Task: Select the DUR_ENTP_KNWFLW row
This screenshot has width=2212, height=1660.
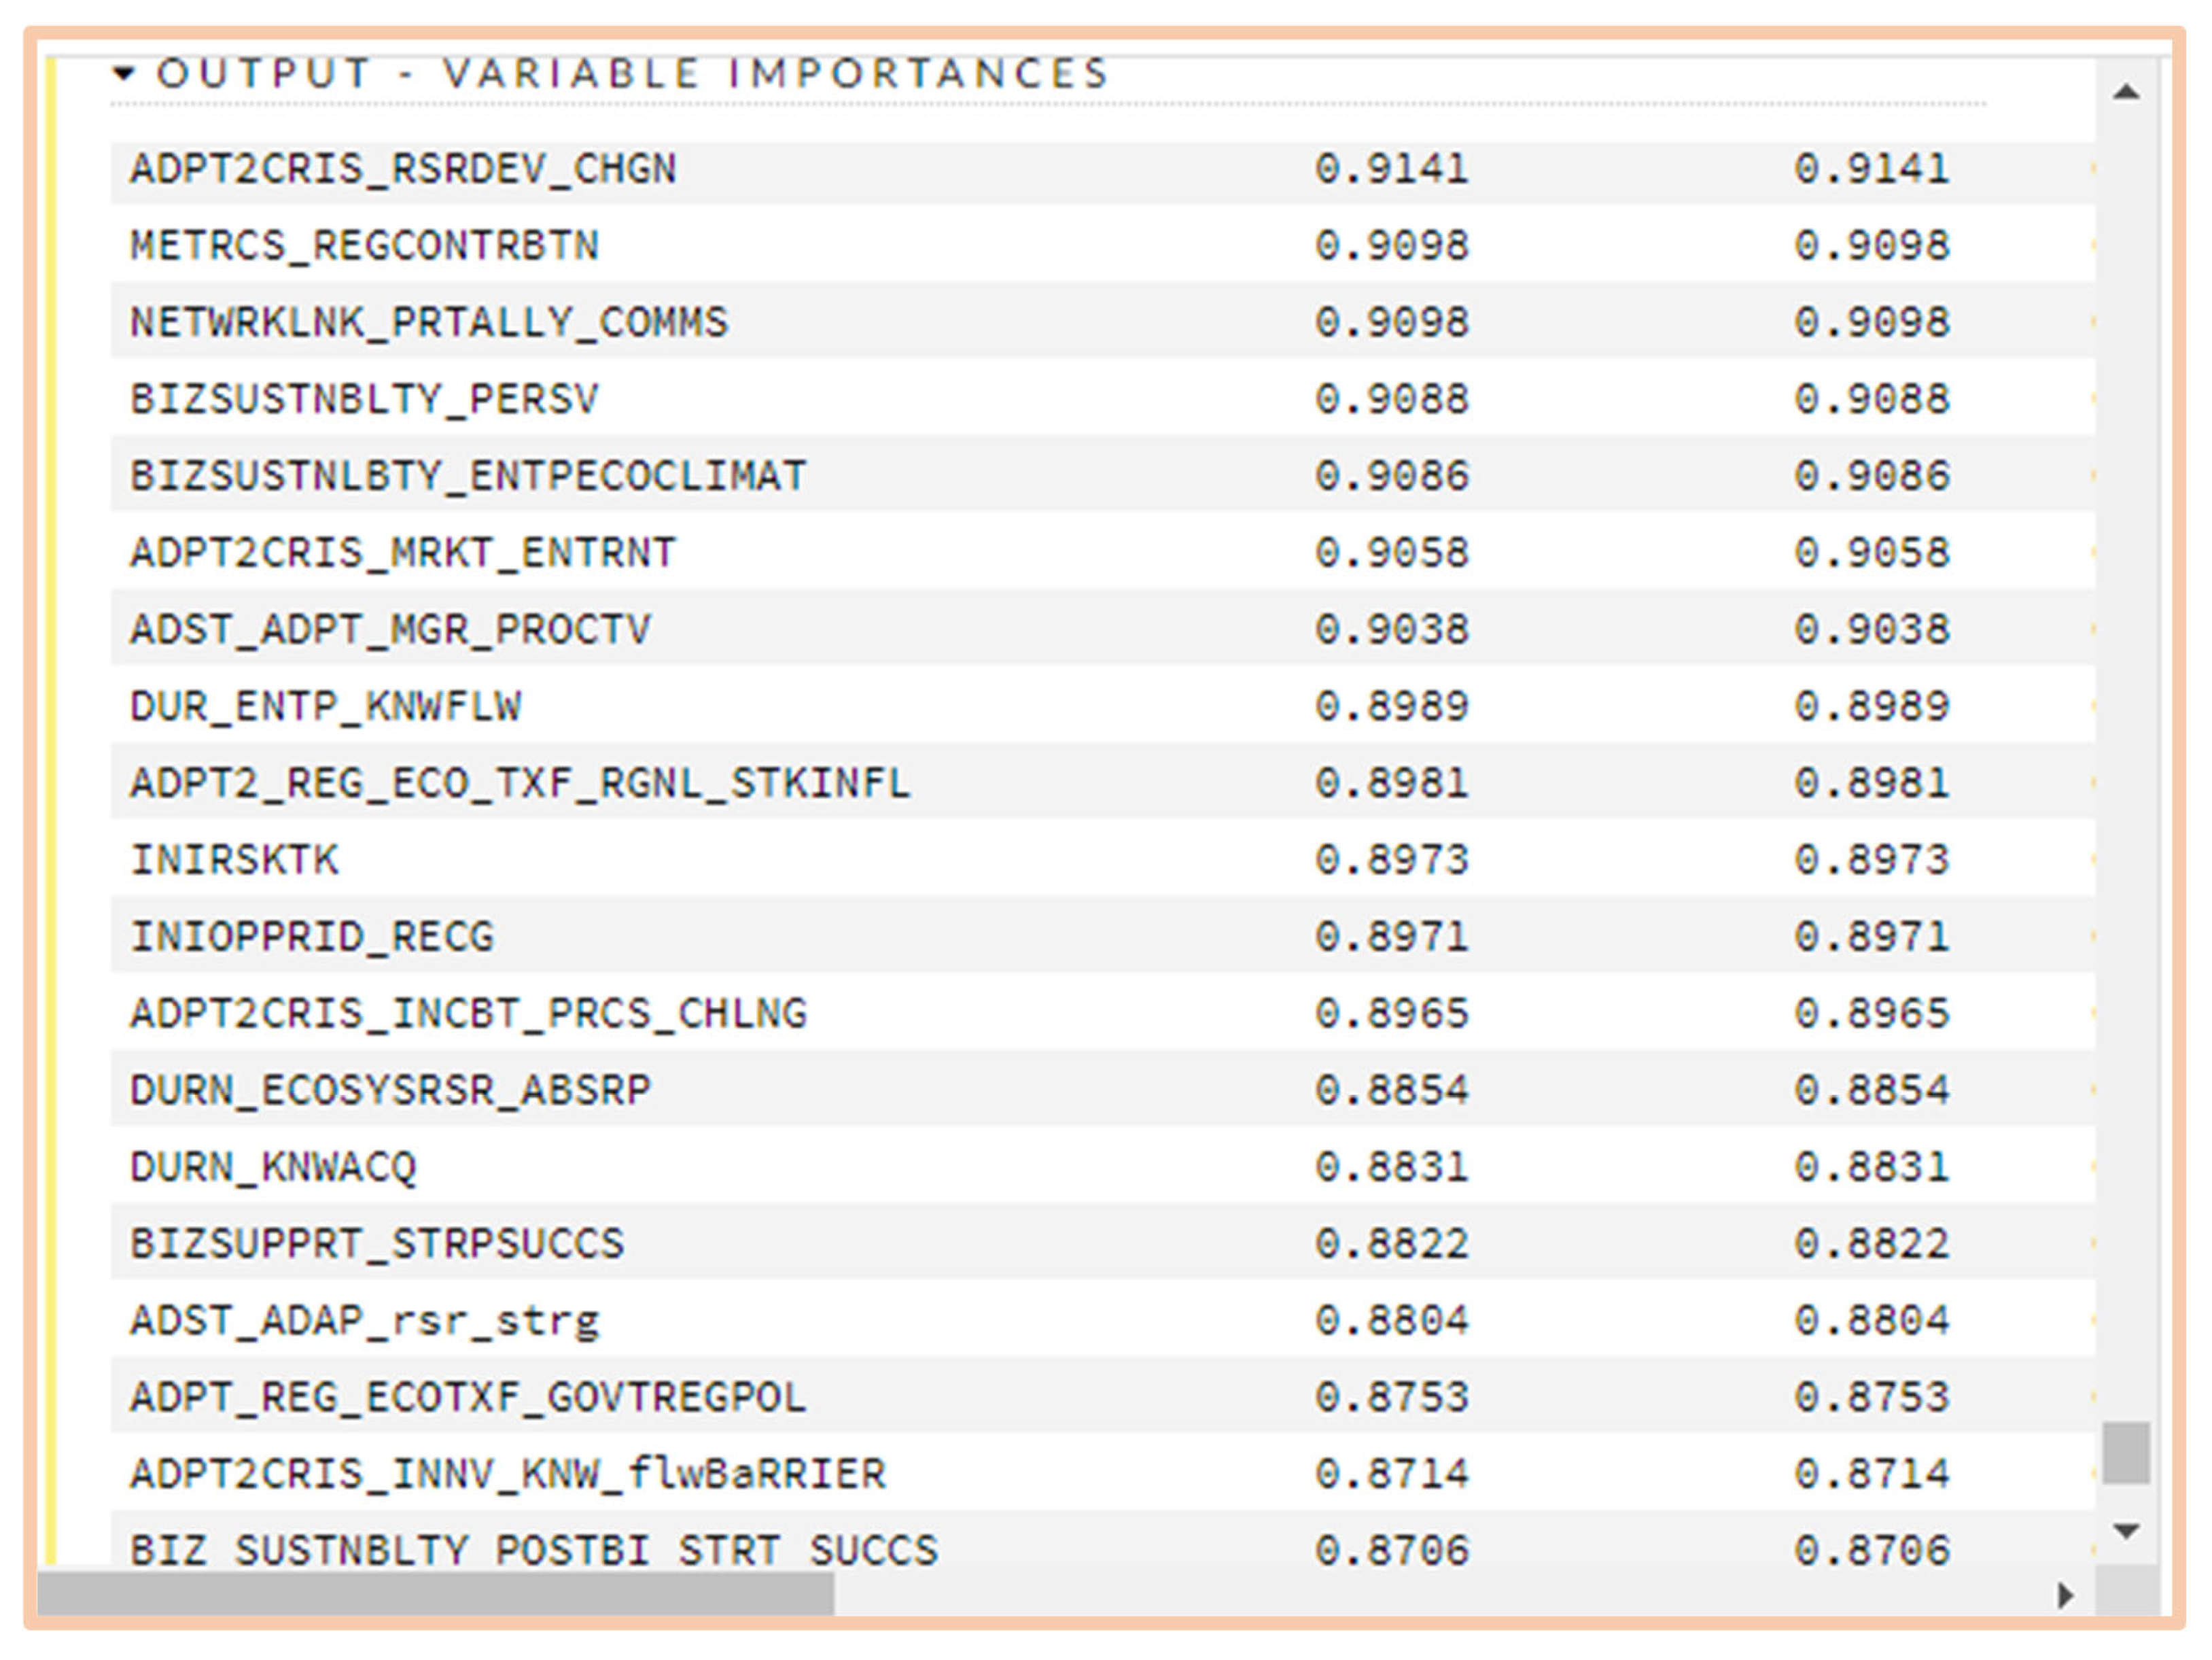Action: (x=325, y=707)
